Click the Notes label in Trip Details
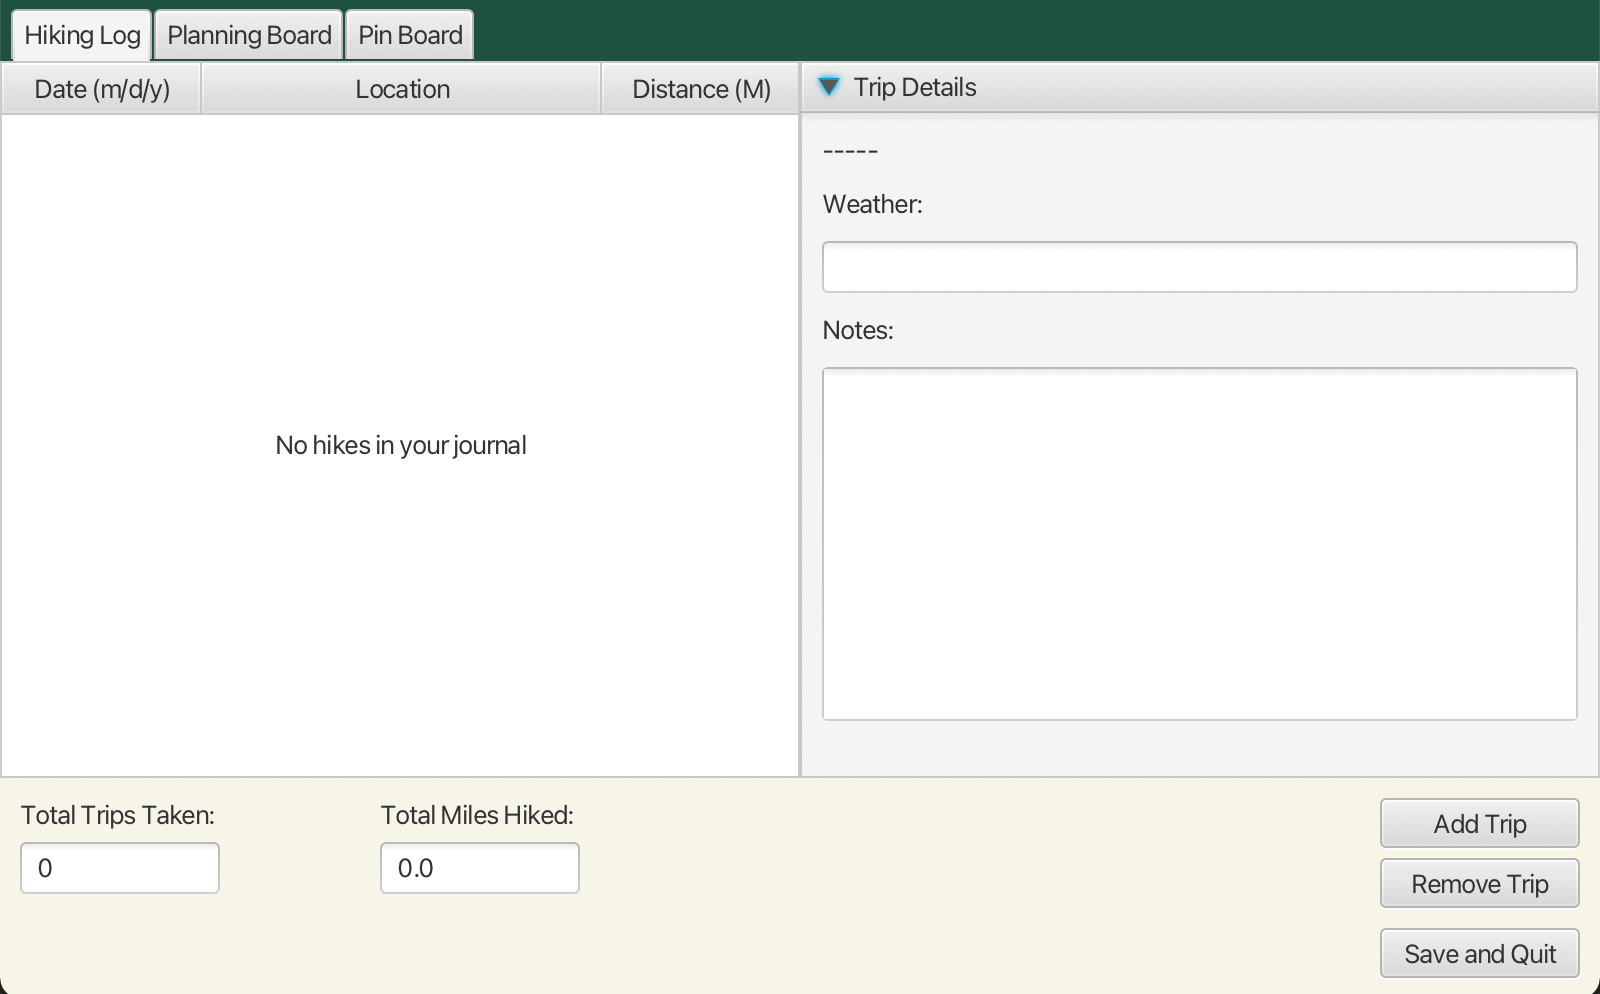The image size is (1600, 994). coord(857,330)
